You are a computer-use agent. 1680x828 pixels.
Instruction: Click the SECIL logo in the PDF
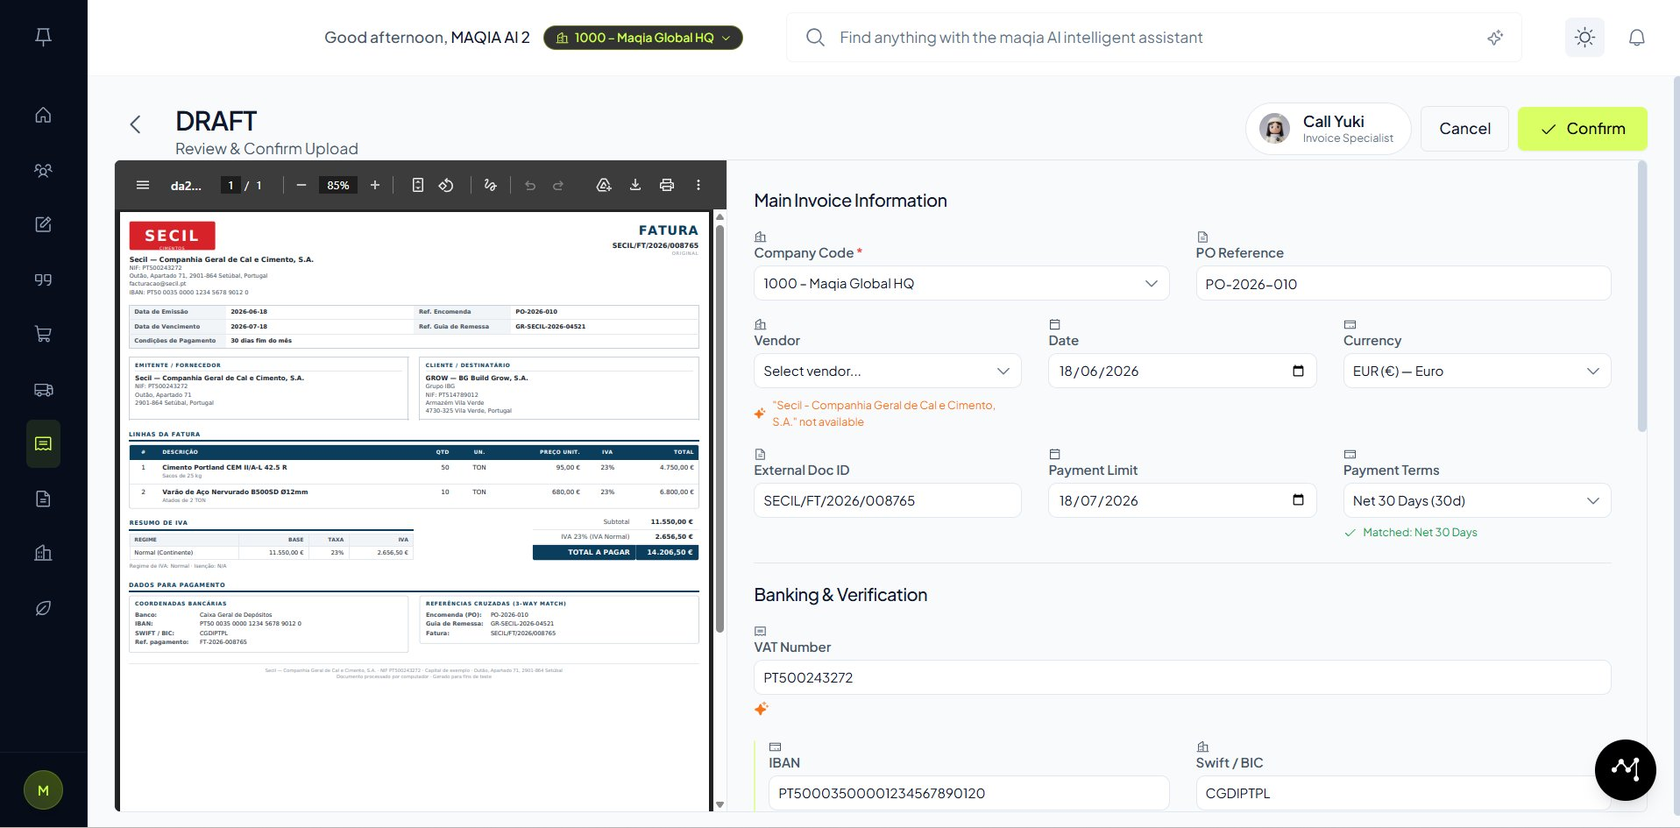pos(172,236)
